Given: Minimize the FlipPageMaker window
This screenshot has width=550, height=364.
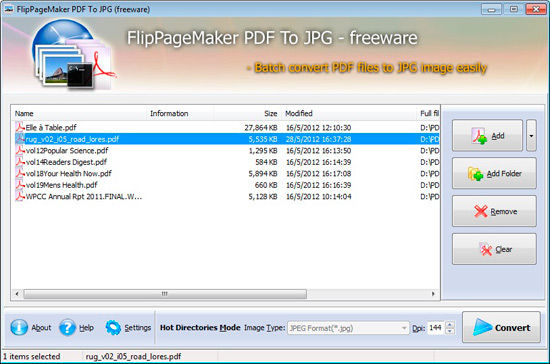Looking at the screenshot, I should [x=491, y=9].
